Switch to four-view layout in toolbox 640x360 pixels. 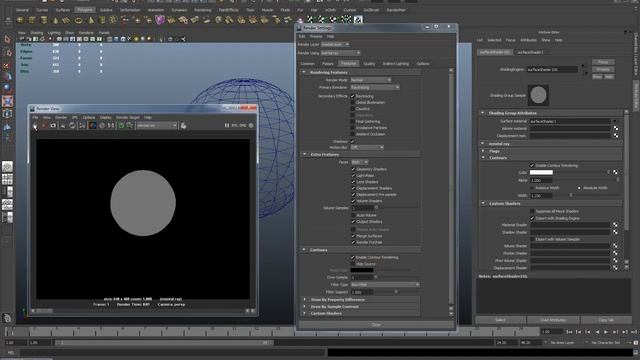pos(7,179)
